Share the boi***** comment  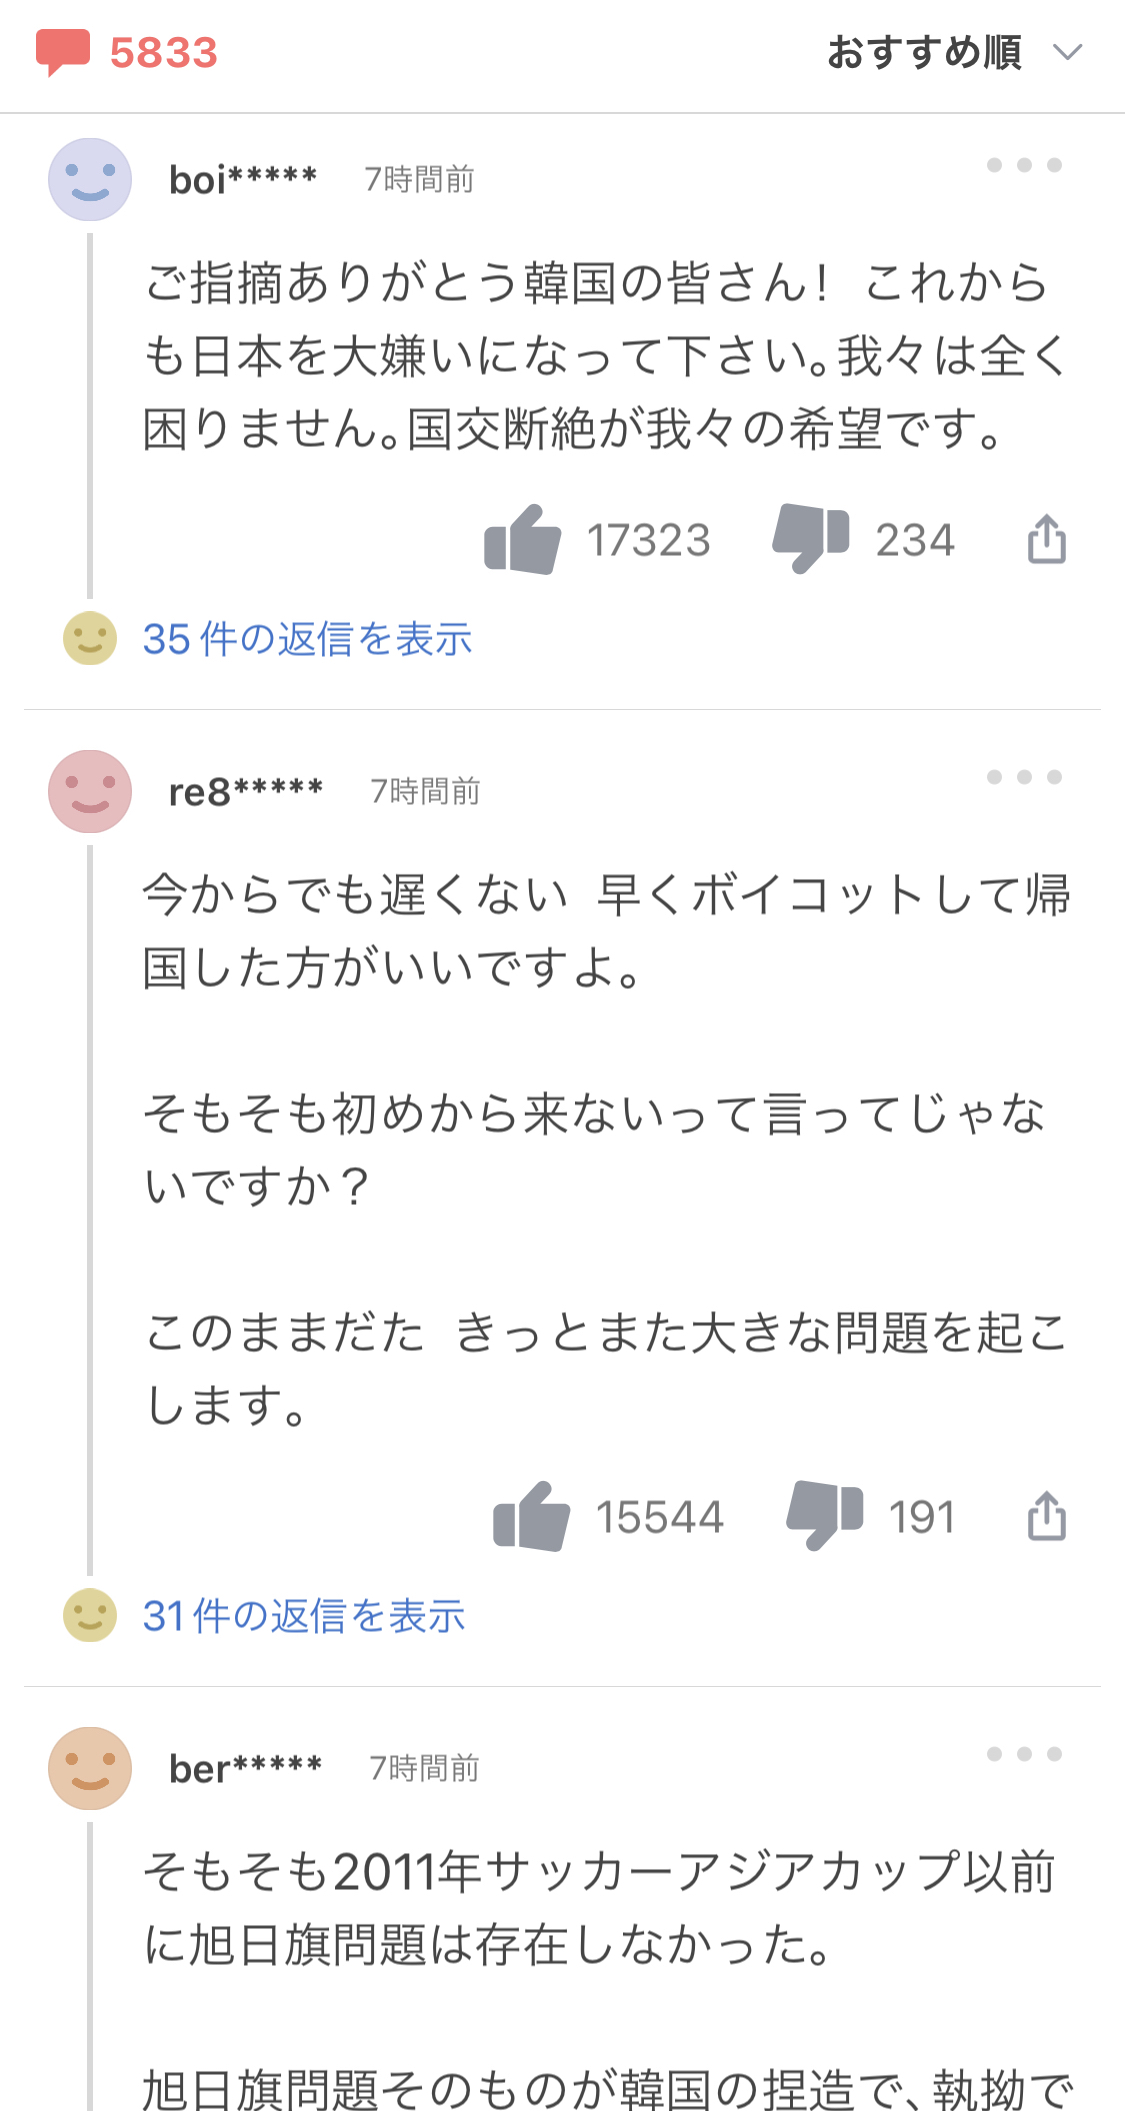1046,540
